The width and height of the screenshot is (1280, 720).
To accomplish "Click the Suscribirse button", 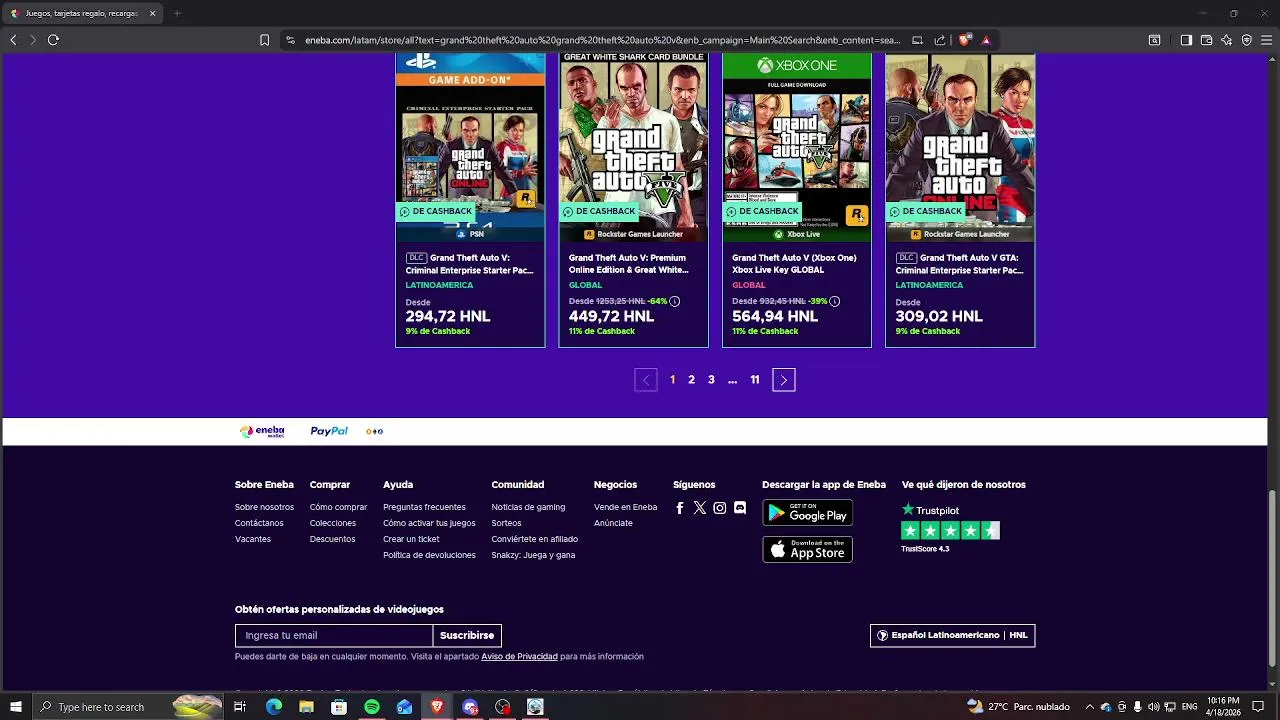I will tap(467, 635).
